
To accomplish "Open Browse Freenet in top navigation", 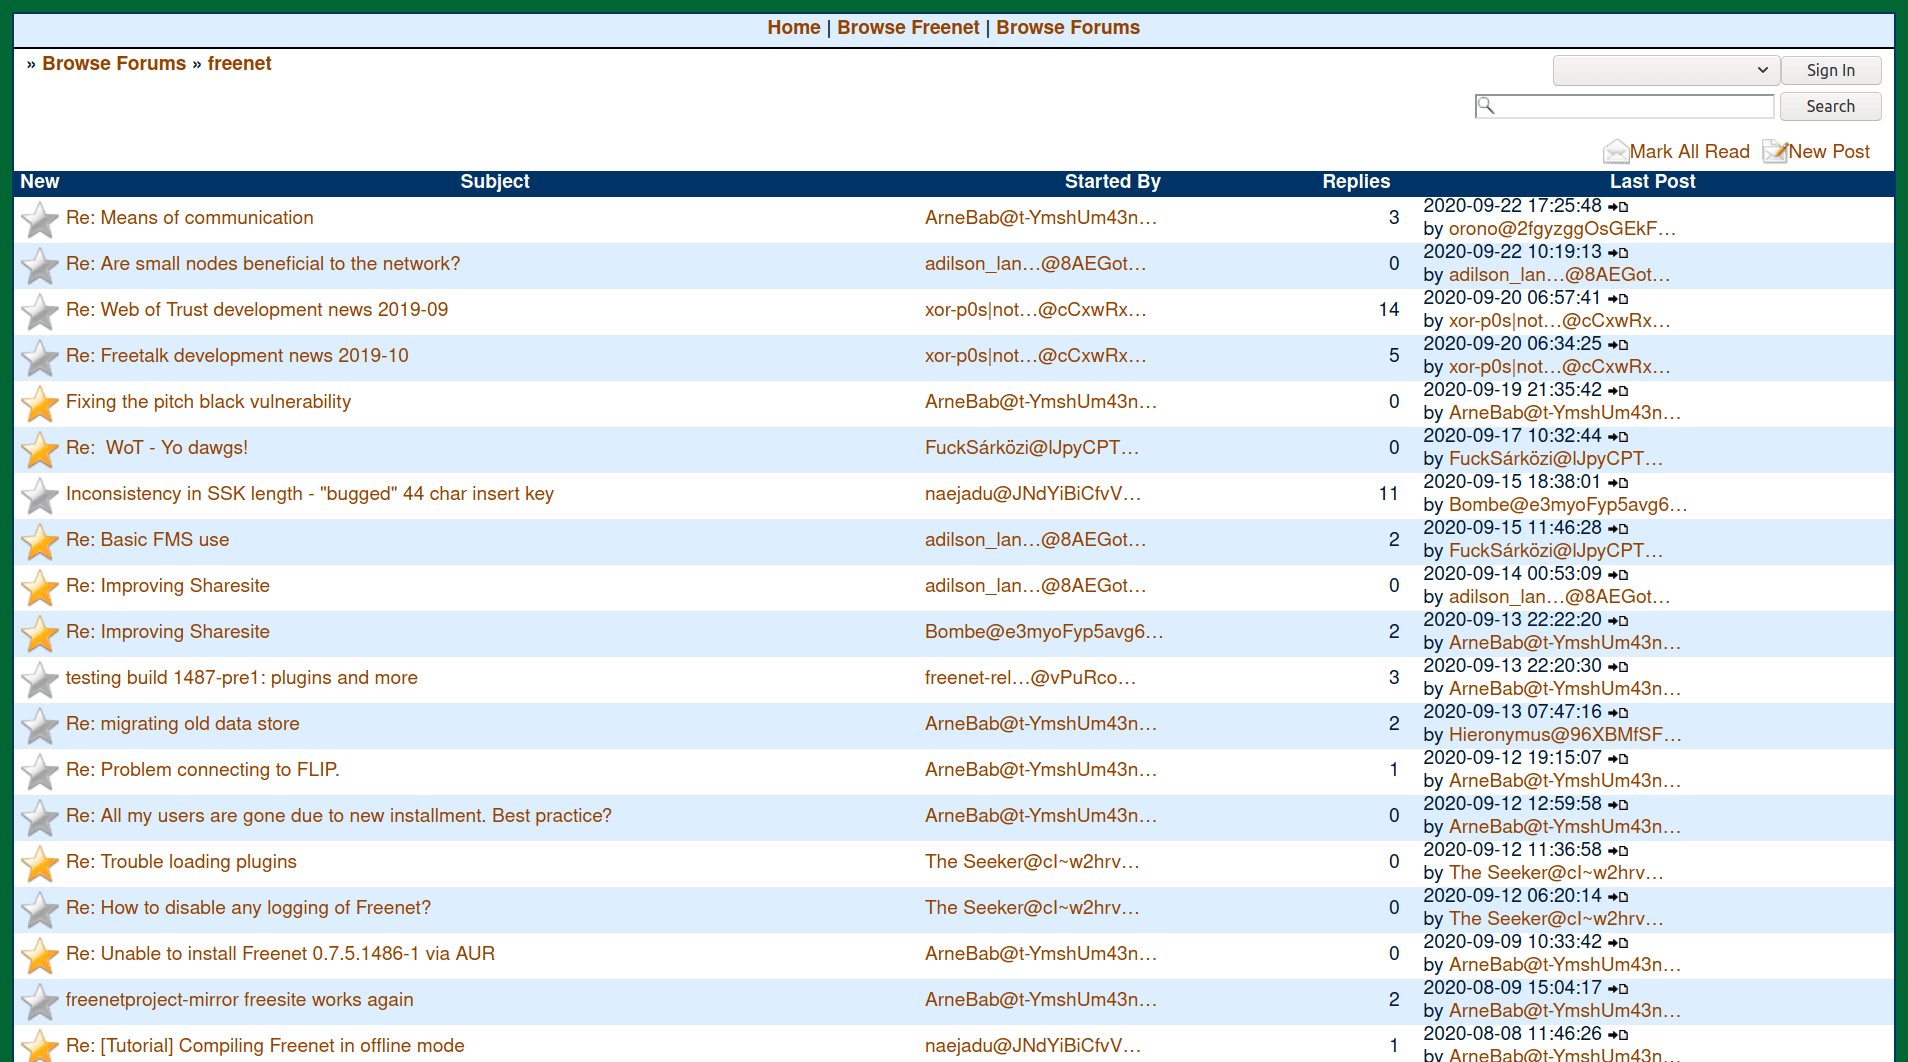I will [x=908, y=28].
